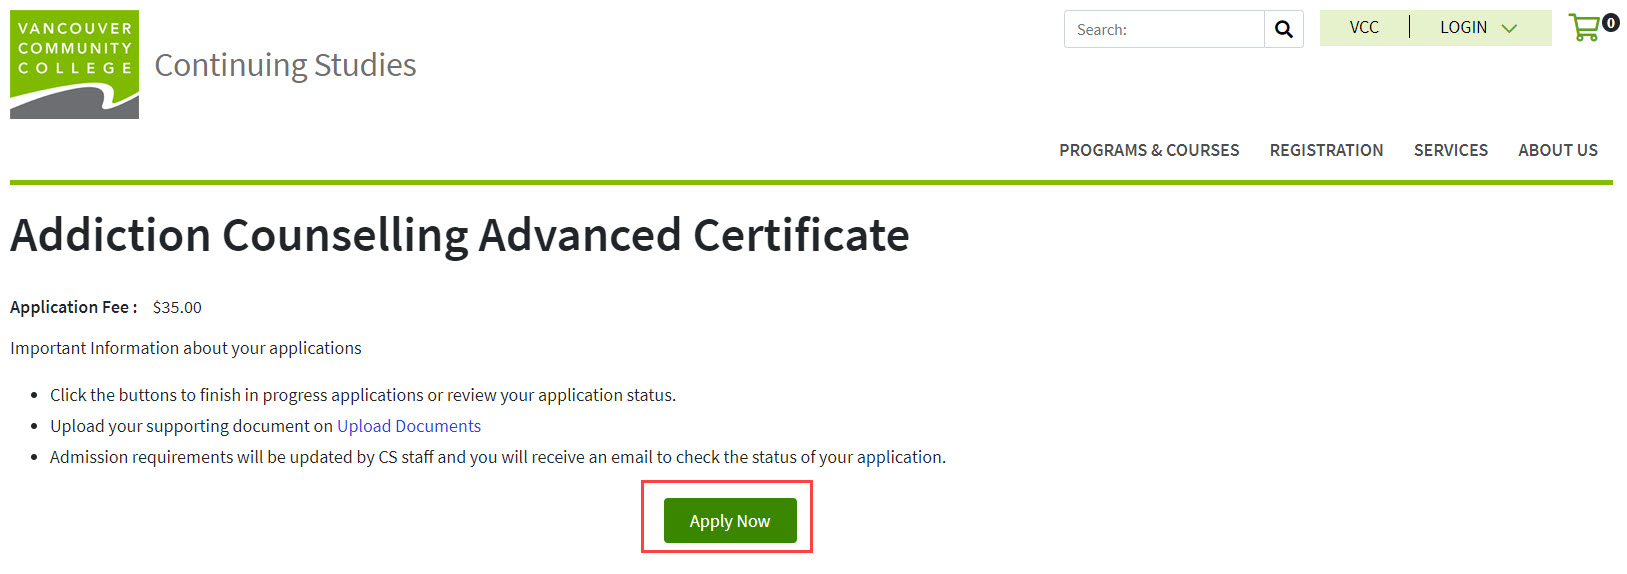This screenshot has height=574, width=1627.
Task: Click the green Apply Now button
Action: (730, 521)
